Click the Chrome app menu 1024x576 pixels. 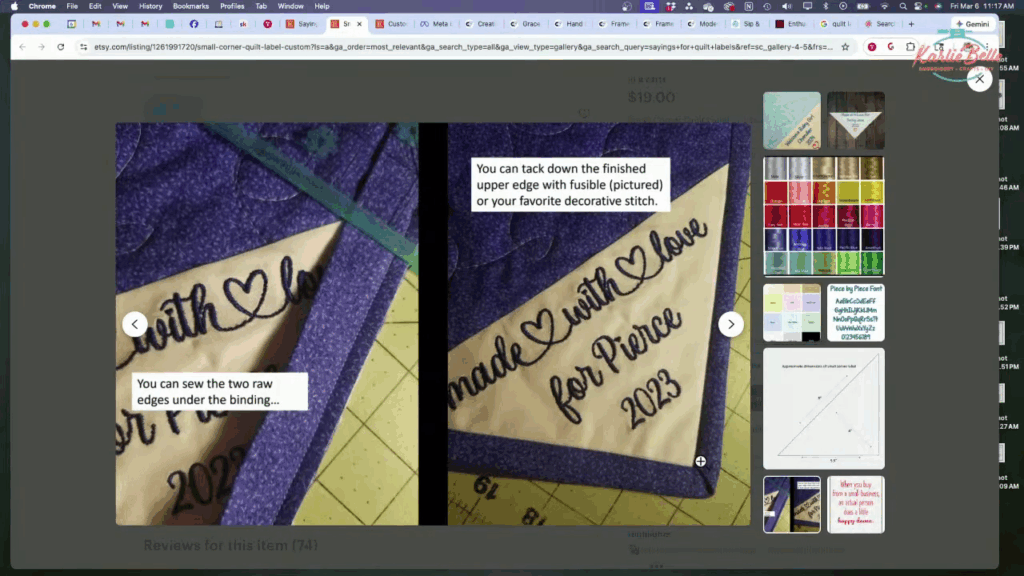[x=42, y=6]
